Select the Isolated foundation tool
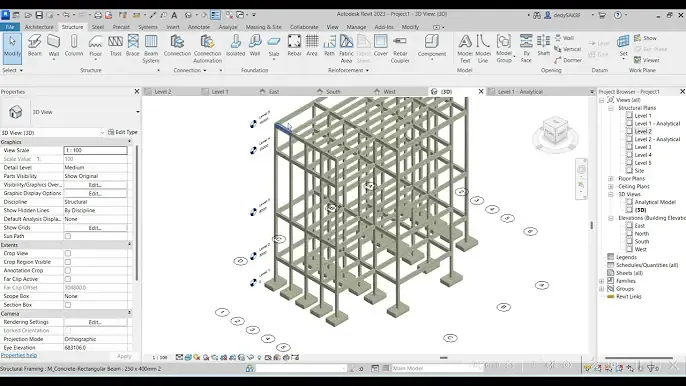The width and height of the screenshot is (686, 386). (x=235, y=46)
